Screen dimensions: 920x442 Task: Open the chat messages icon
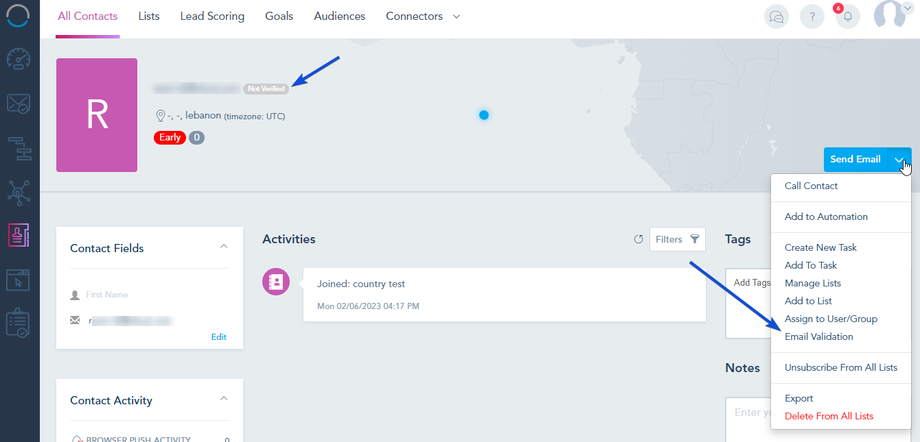(x=776, y=17)
